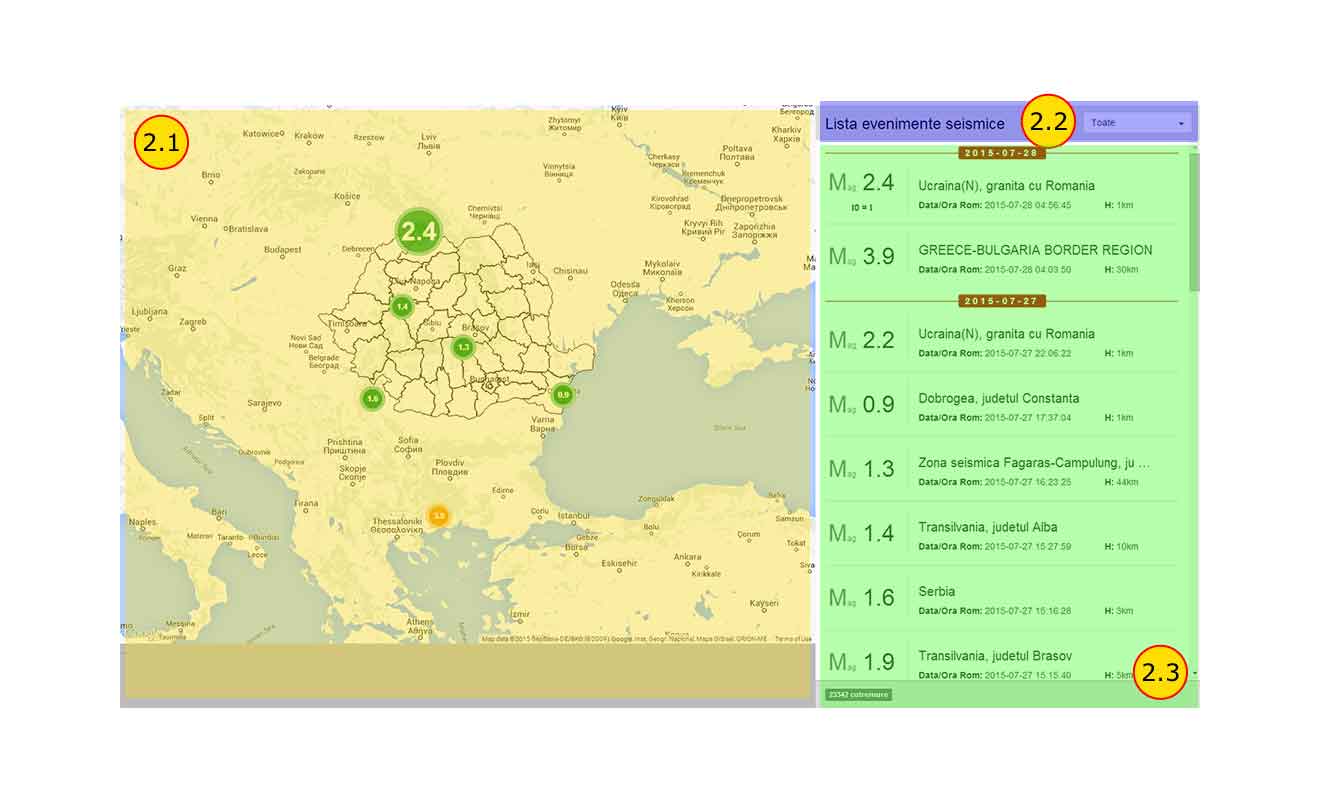1331x802 pixels.
Task: Click the large 2.4 magnitude map marker
Action: pos(419,233)
